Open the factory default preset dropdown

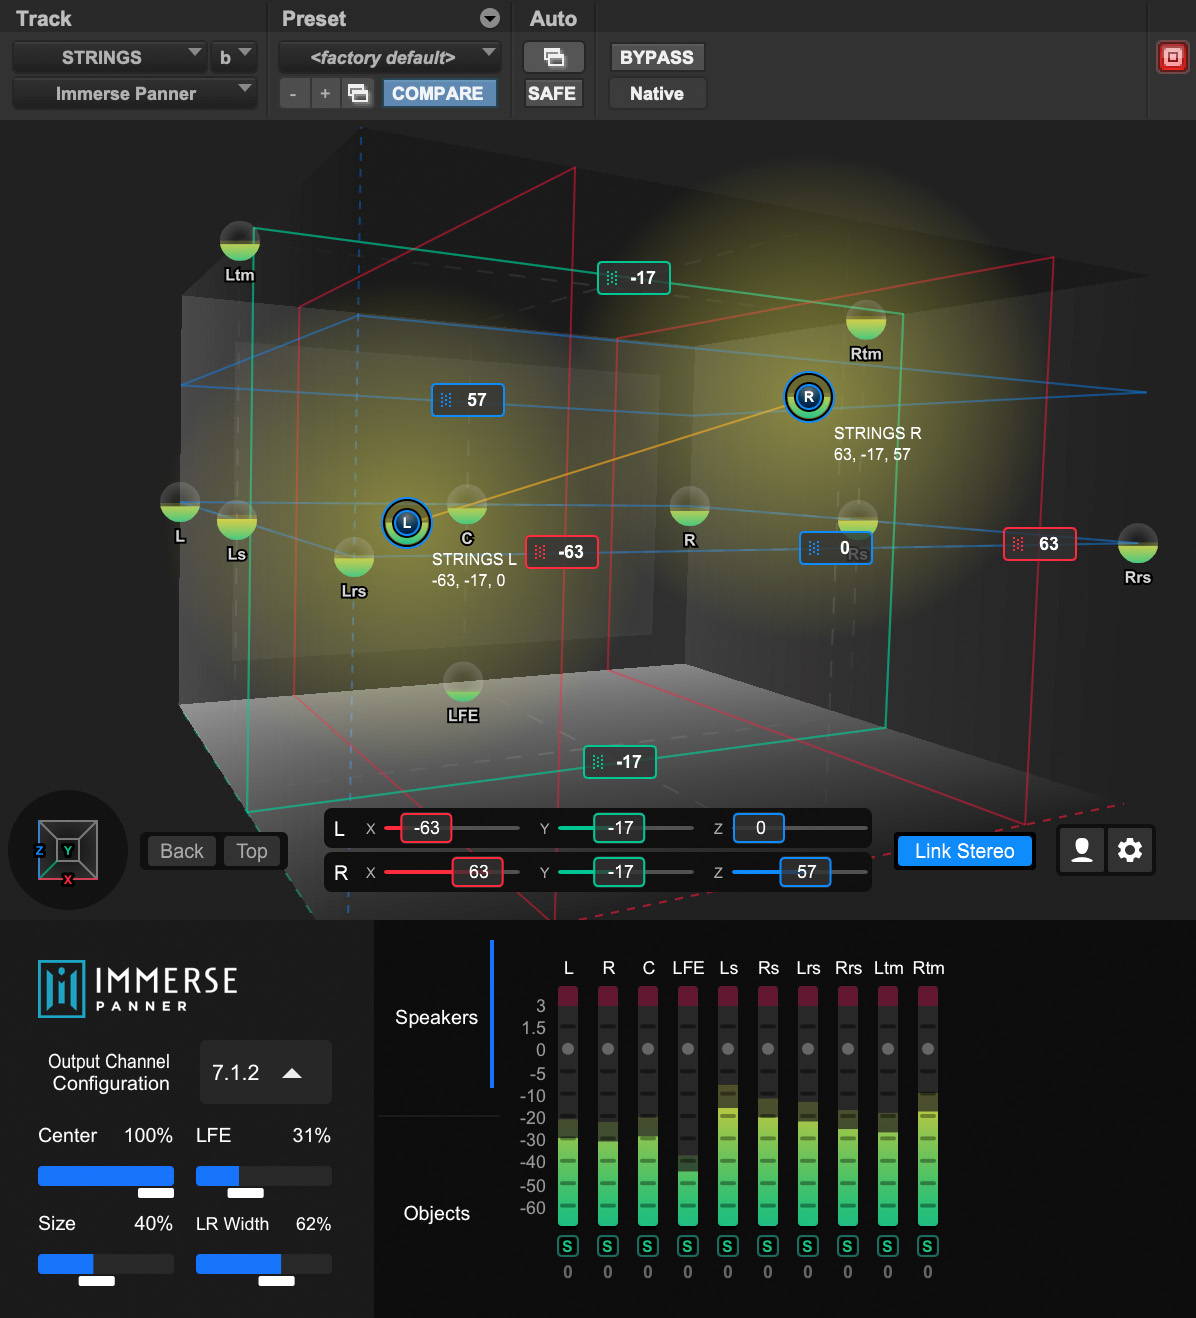point(389,57)
